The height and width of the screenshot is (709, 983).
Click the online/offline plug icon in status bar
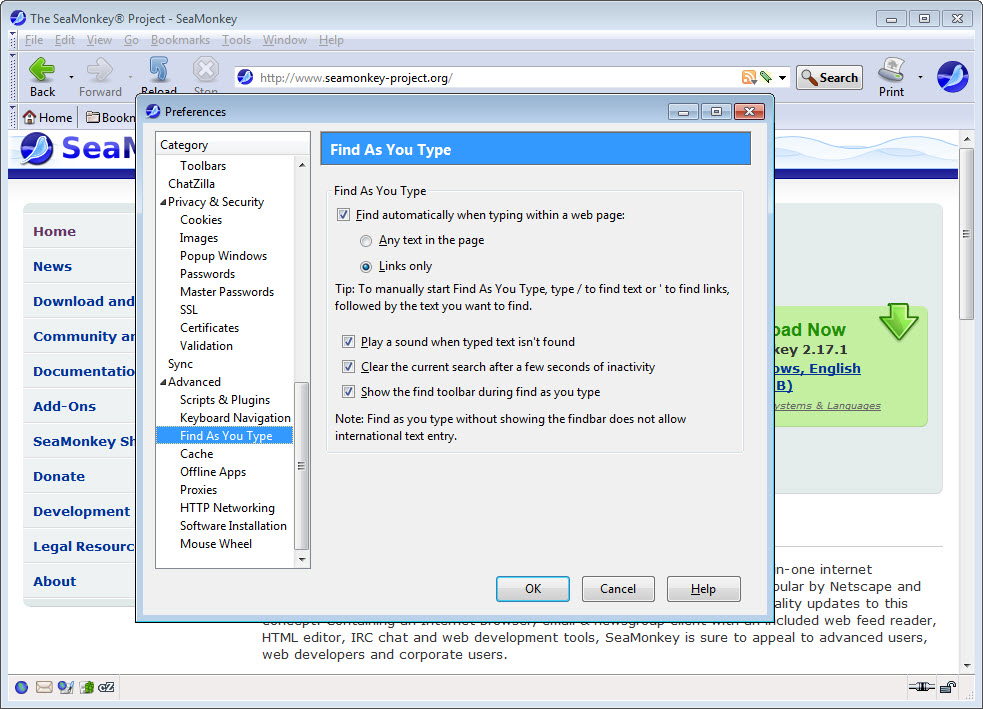click(x=921, y=687)
